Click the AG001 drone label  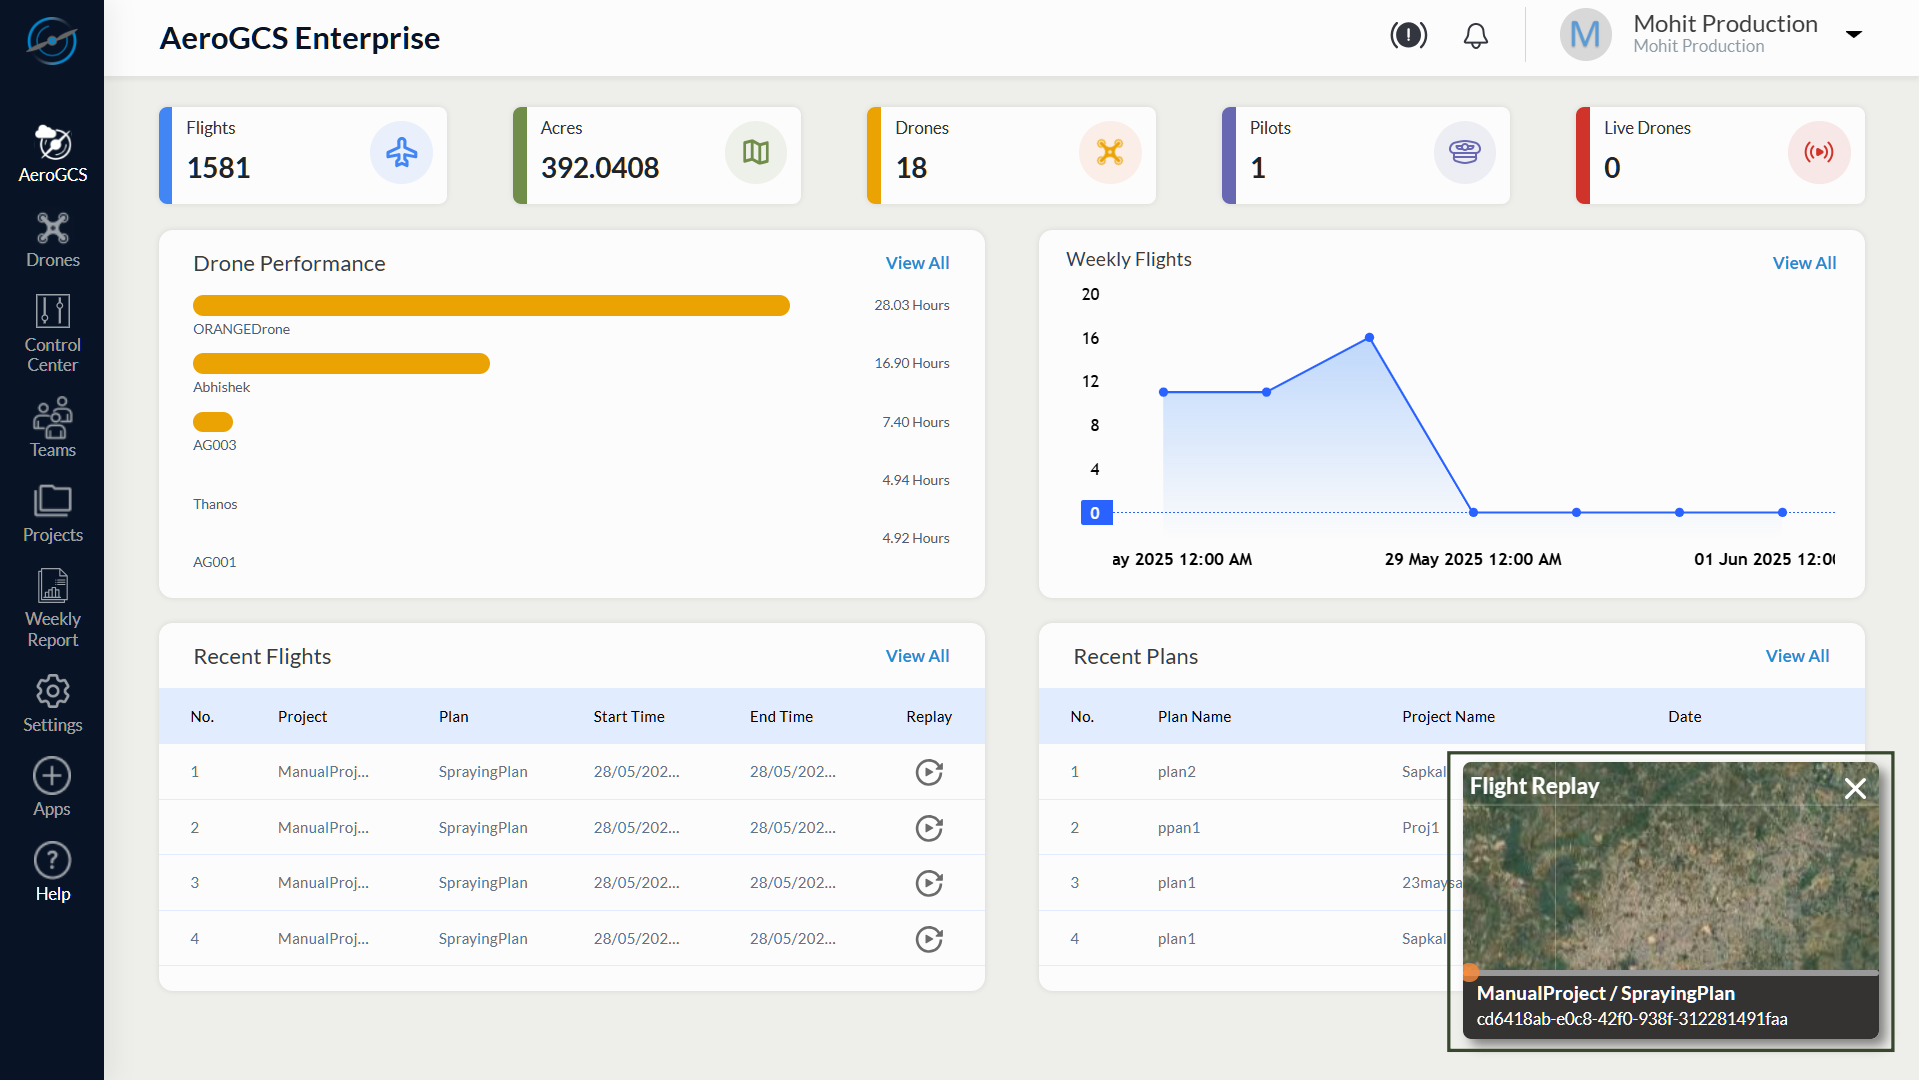(x=214, y=562)
